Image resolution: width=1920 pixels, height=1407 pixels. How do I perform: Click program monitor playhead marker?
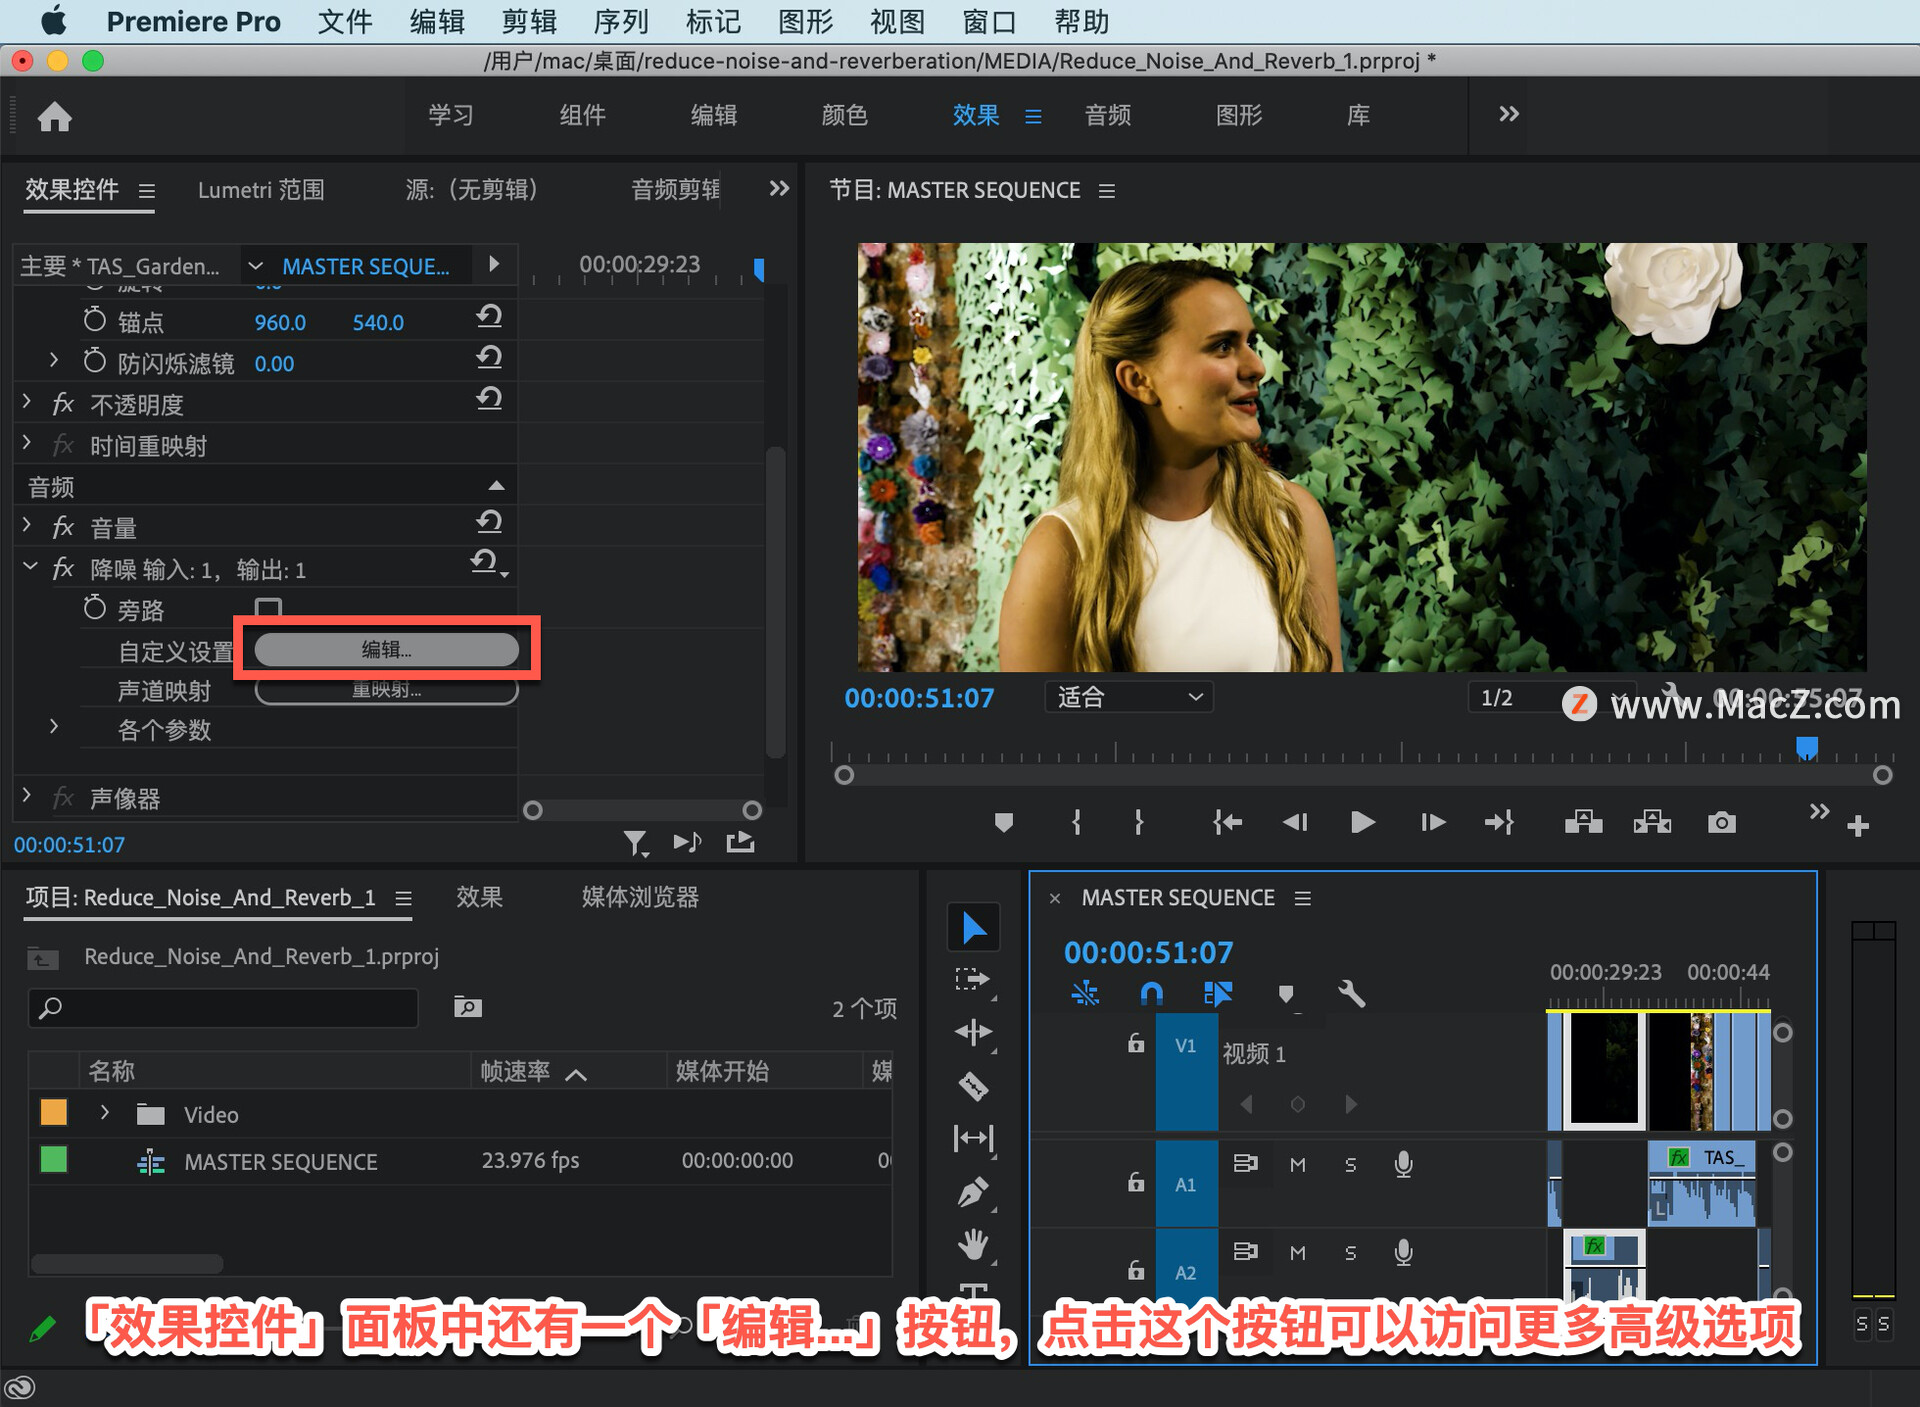tap(1807, 748)
